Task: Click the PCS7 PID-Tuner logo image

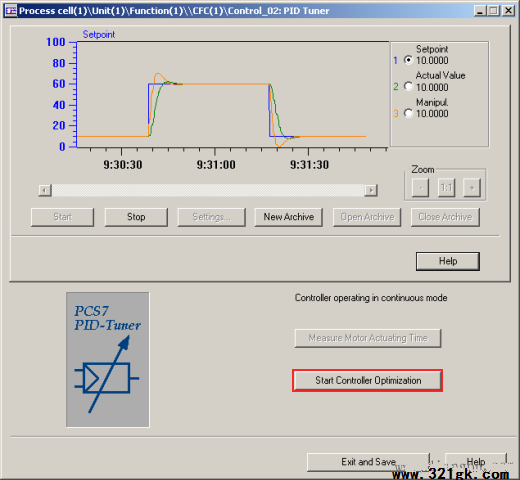Action: [x=108, y=359]
